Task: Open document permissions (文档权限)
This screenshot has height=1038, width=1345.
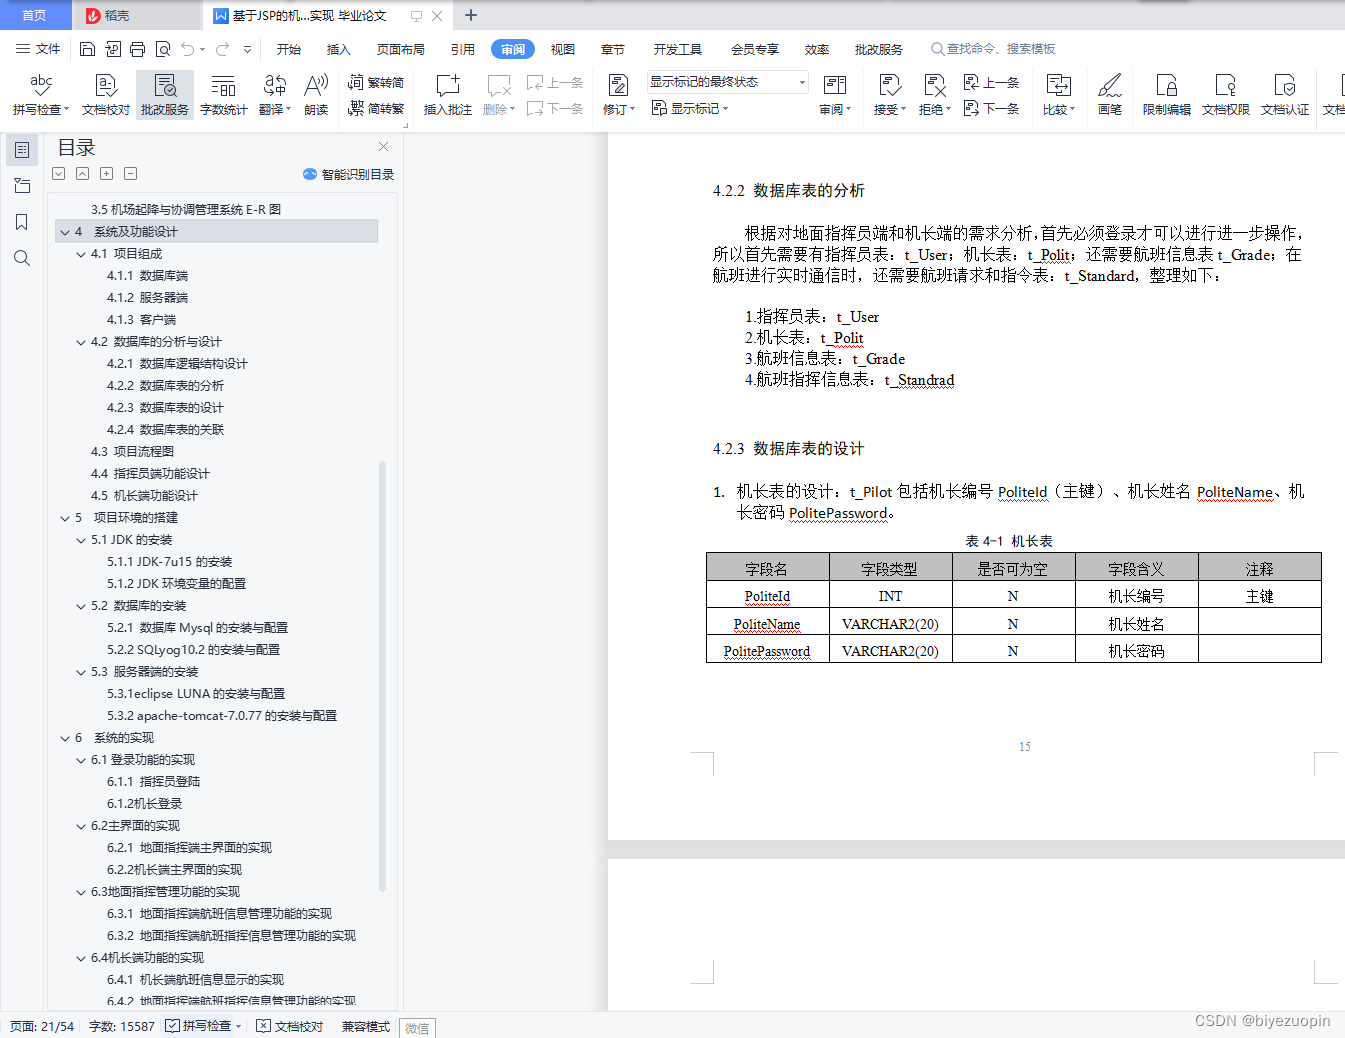Action: [1226, 95]
